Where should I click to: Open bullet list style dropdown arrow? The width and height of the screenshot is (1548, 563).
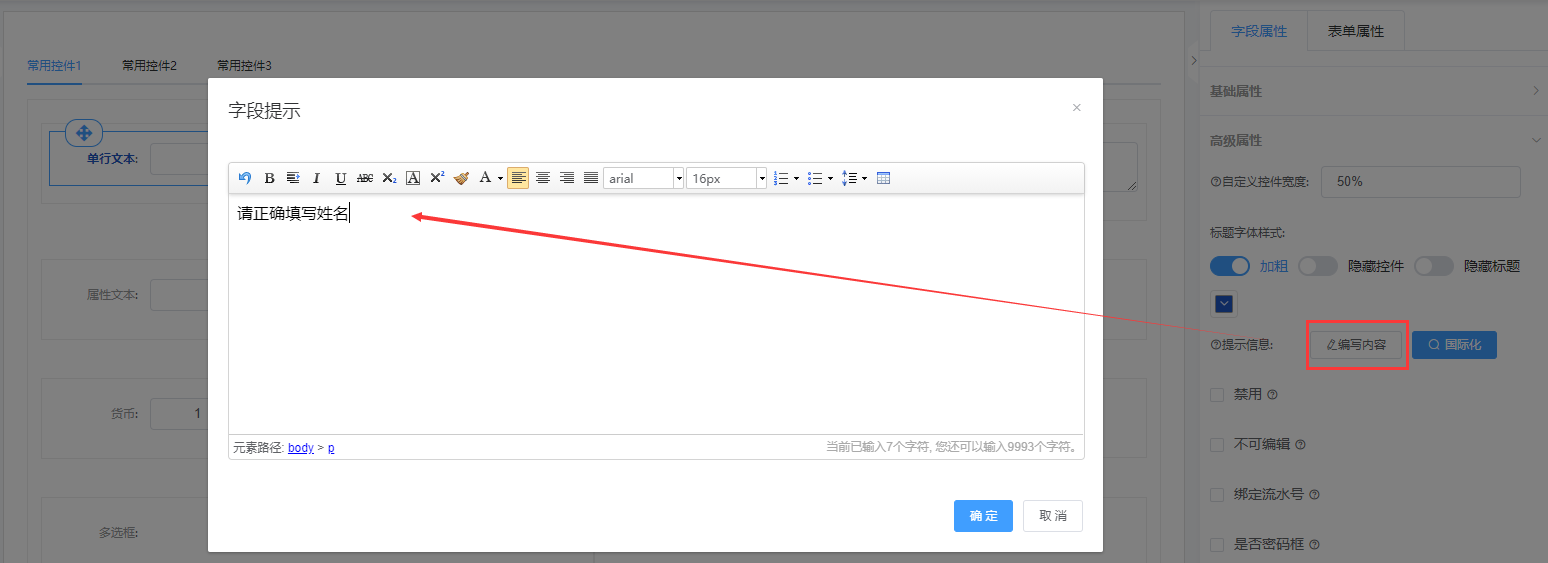[x=831, y=178]
